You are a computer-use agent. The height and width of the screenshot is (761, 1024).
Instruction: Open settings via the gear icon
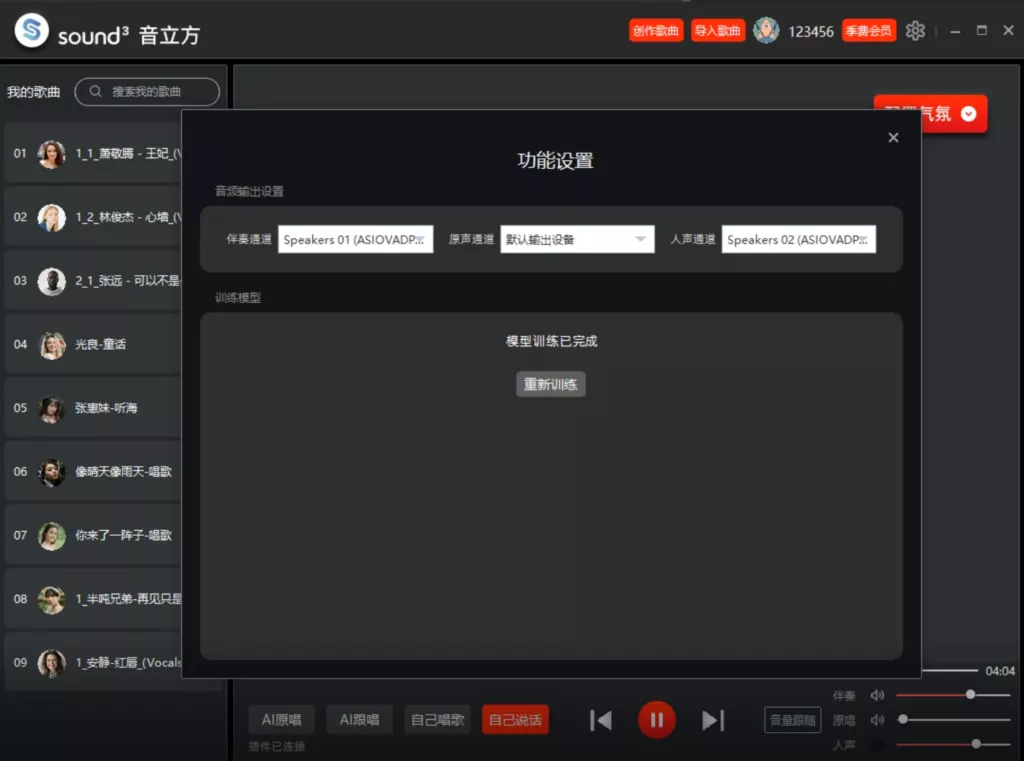(915, 31)
